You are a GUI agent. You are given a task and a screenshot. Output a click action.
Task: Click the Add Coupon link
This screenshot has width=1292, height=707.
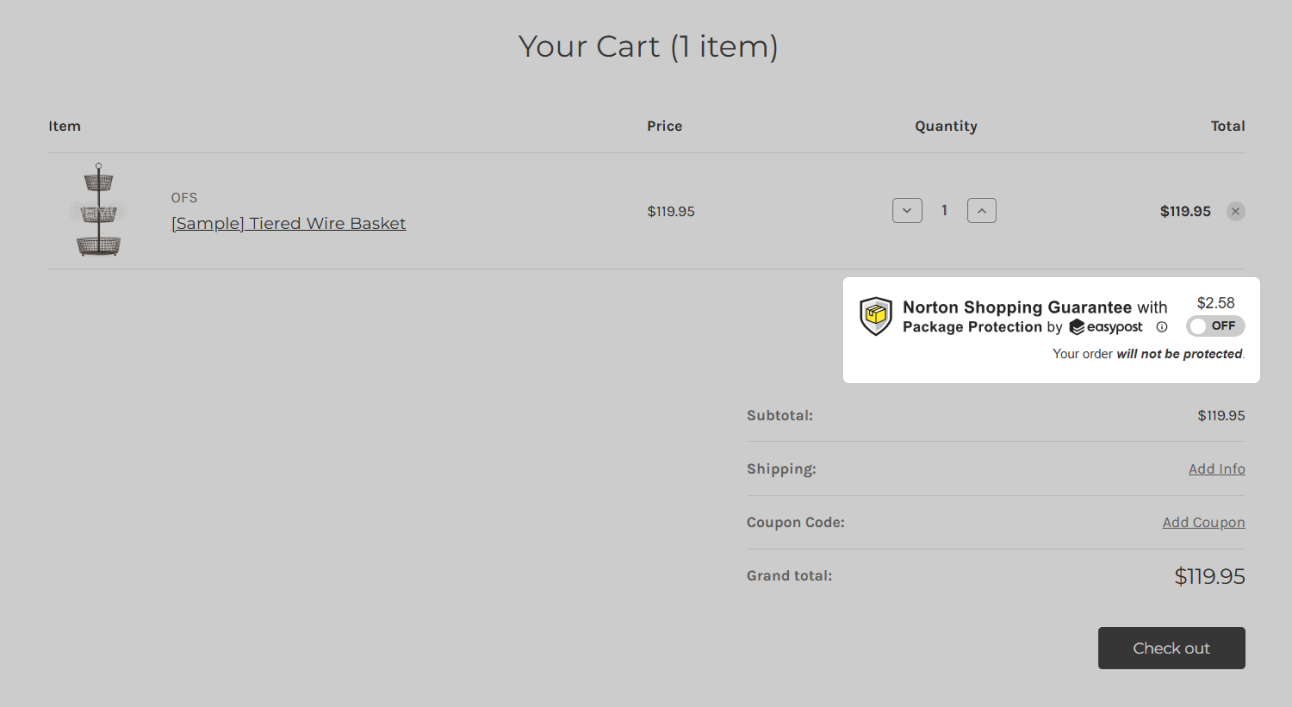pos(1203,522)
